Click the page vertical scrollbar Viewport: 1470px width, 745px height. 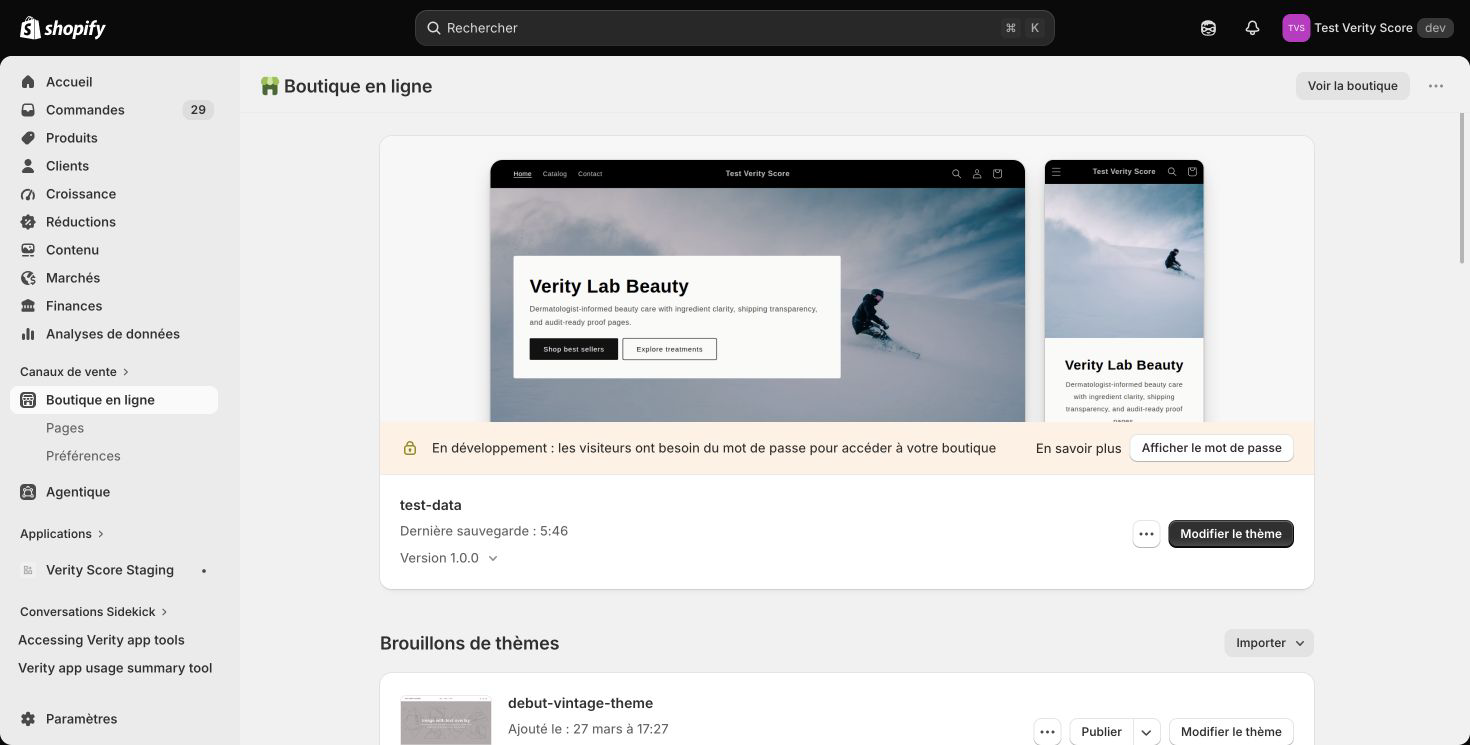pos(1463,190)
